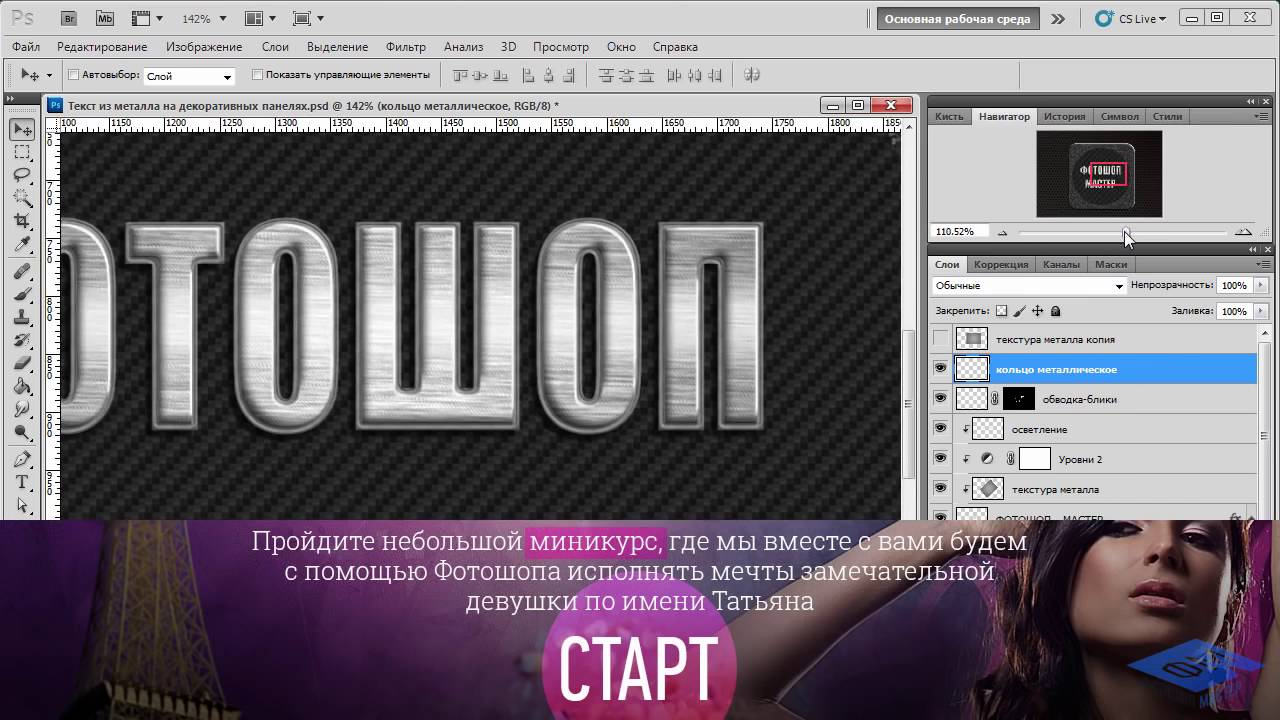The image size is (1280, 720).
Task: Expand the workspace chevron list
Action: click(x=1058, y=19)
